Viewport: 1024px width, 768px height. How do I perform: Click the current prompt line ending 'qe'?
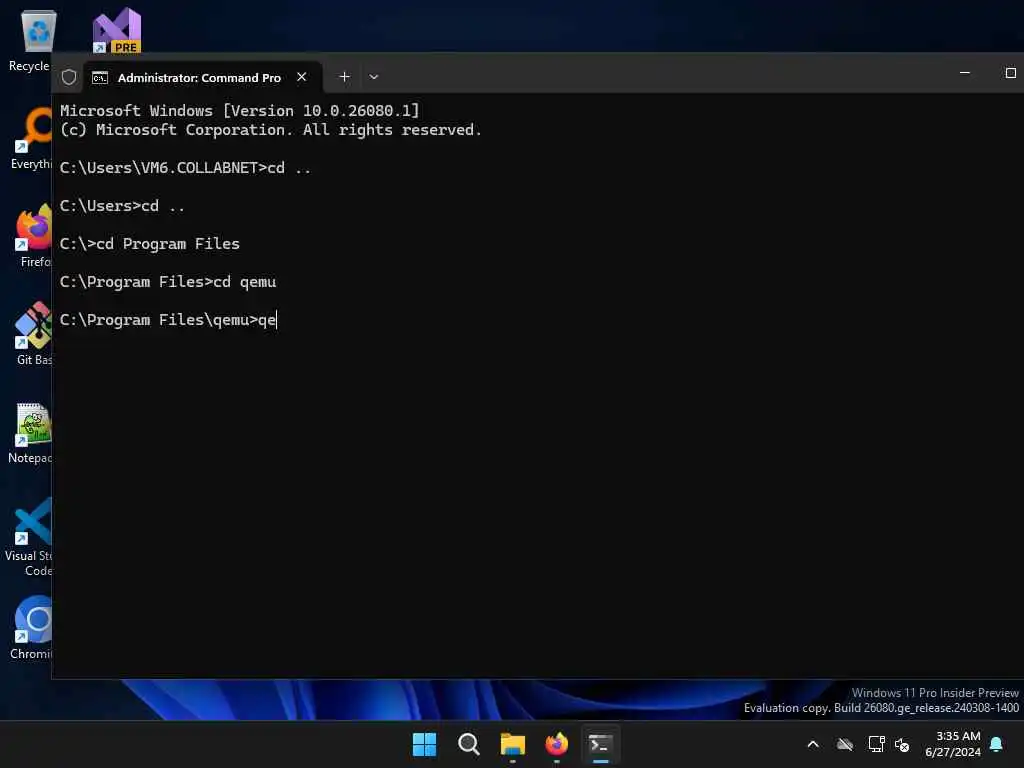(168, 319)
